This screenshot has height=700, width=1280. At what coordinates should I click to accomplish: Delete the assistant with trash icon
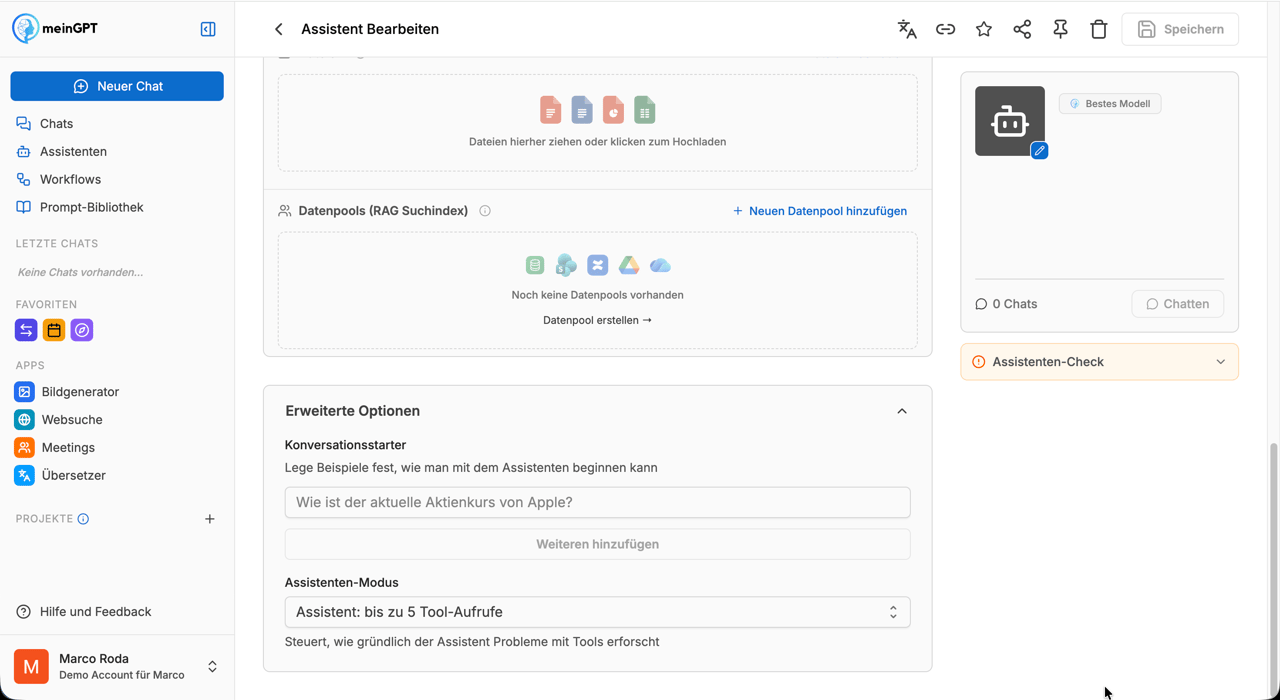[x=1099, y=29]
